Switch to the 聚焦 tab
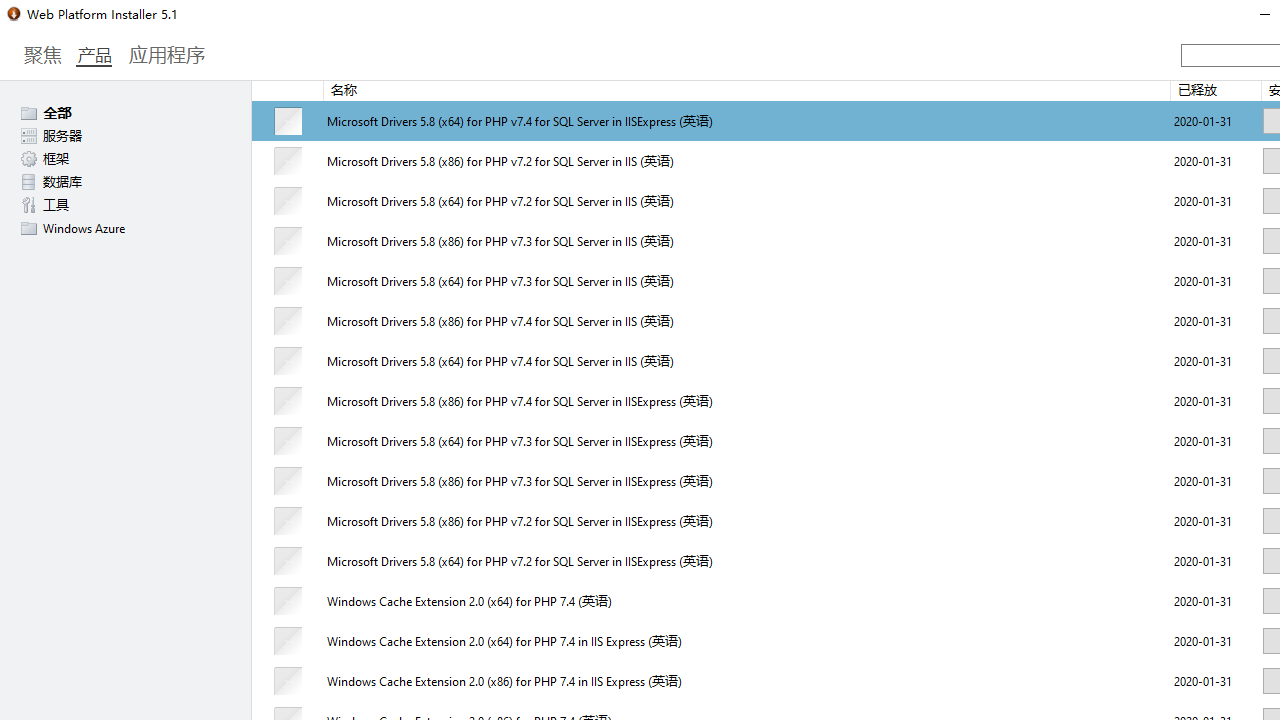The image size is (1280, 720). 42,55
